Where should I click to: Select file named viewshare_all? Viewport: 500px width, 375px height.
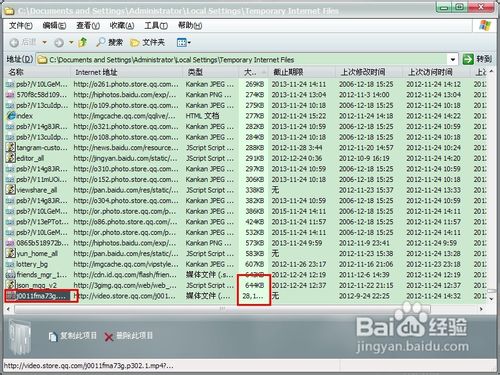point(37,190)
